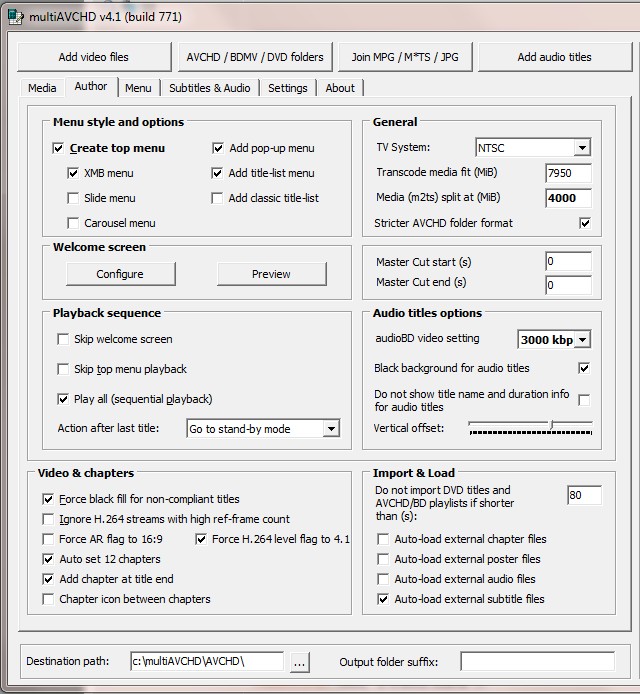
Task: Open AVCHD / BDMV / DVD folders
Action: pyautogui.click(x=255, y=57)
